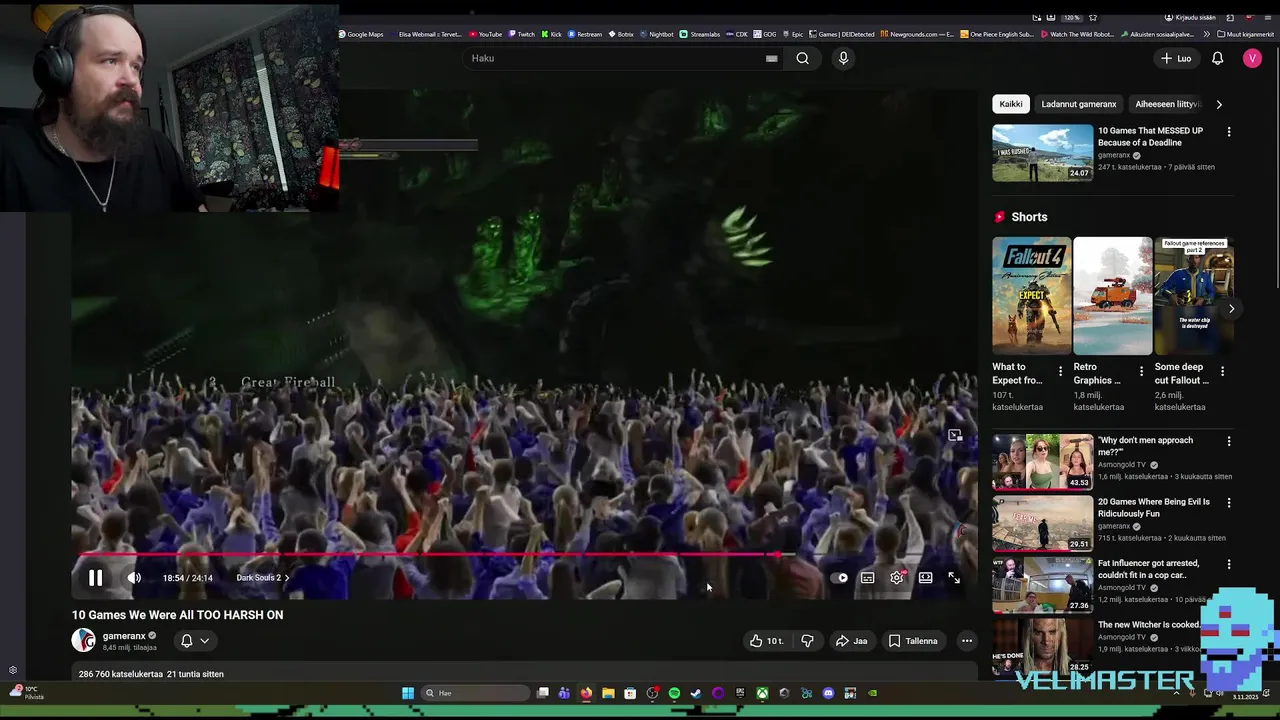1280x720 pixels.
Task: Open the Kick bookmark
Action: pyautogui.click(x=552, y=34)
